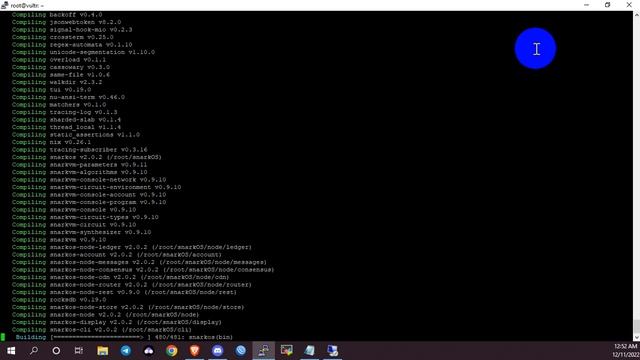Click the 'snarkos-node-consensus' line
The image size is (640, 360).
143,270
